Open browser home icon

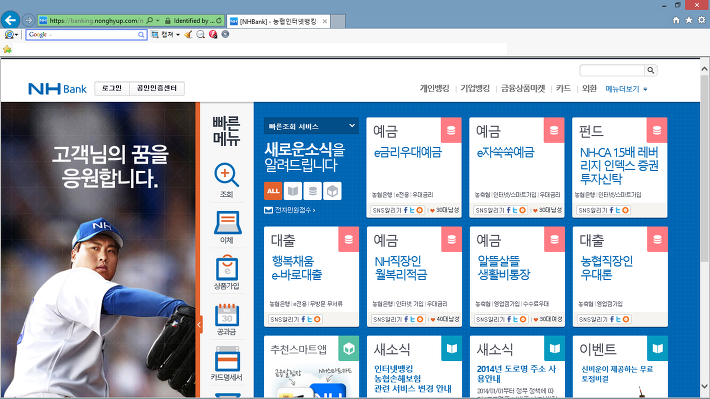point(676,20)
